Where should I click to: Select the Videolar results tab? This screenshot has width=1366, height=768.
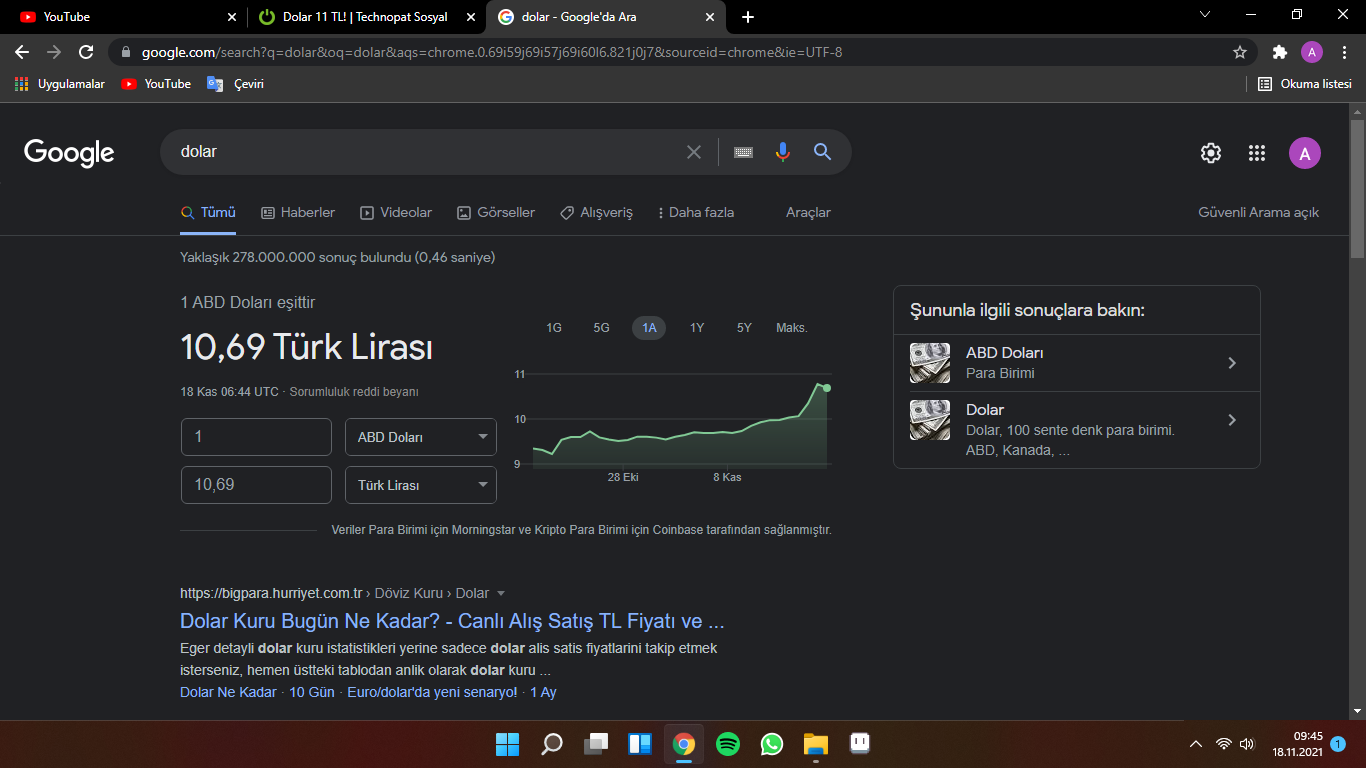[x=396, y=213]
